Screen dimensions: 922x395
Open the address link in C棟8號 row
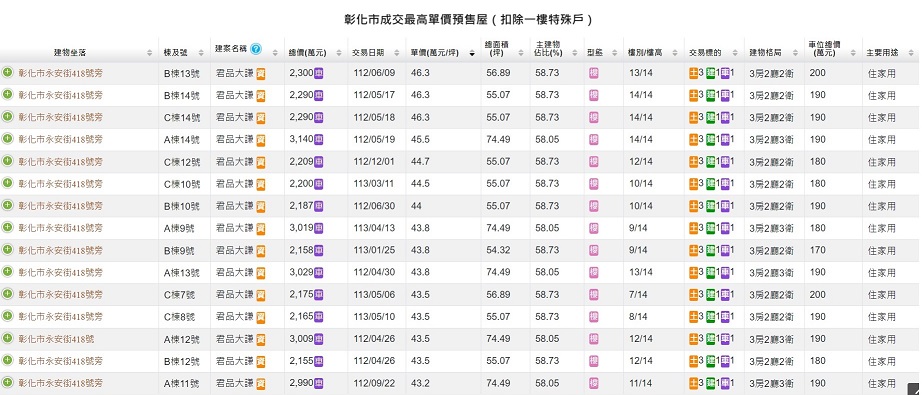click(x=61, y=317)
